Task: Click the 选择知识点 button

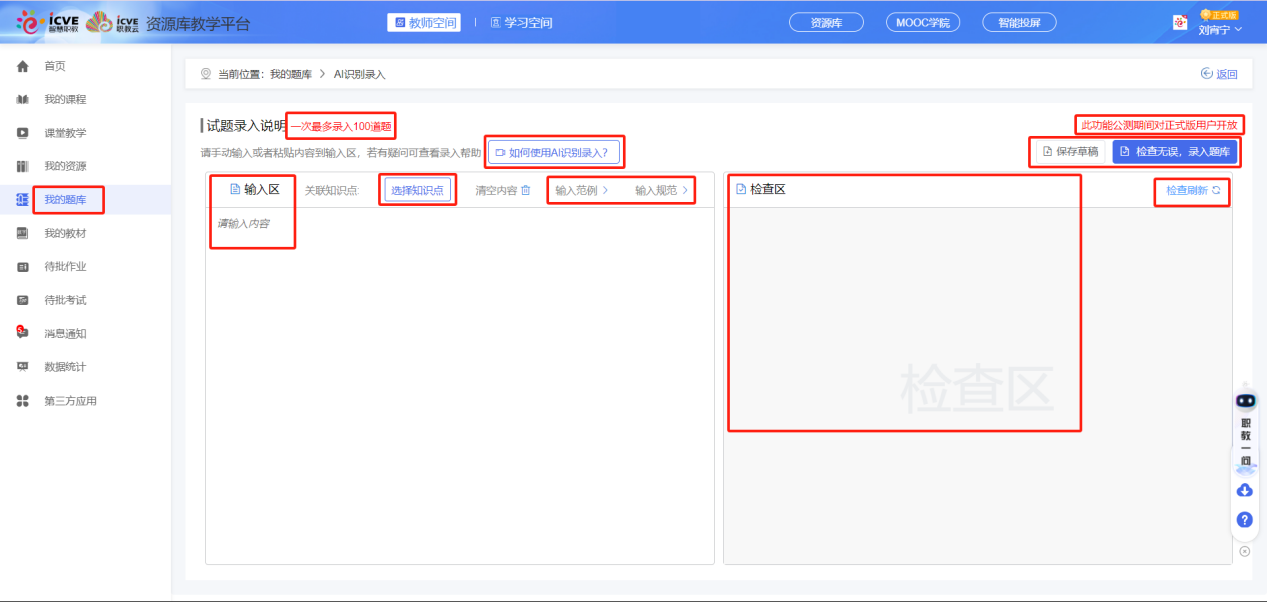Action: click(x=417, y=190)
